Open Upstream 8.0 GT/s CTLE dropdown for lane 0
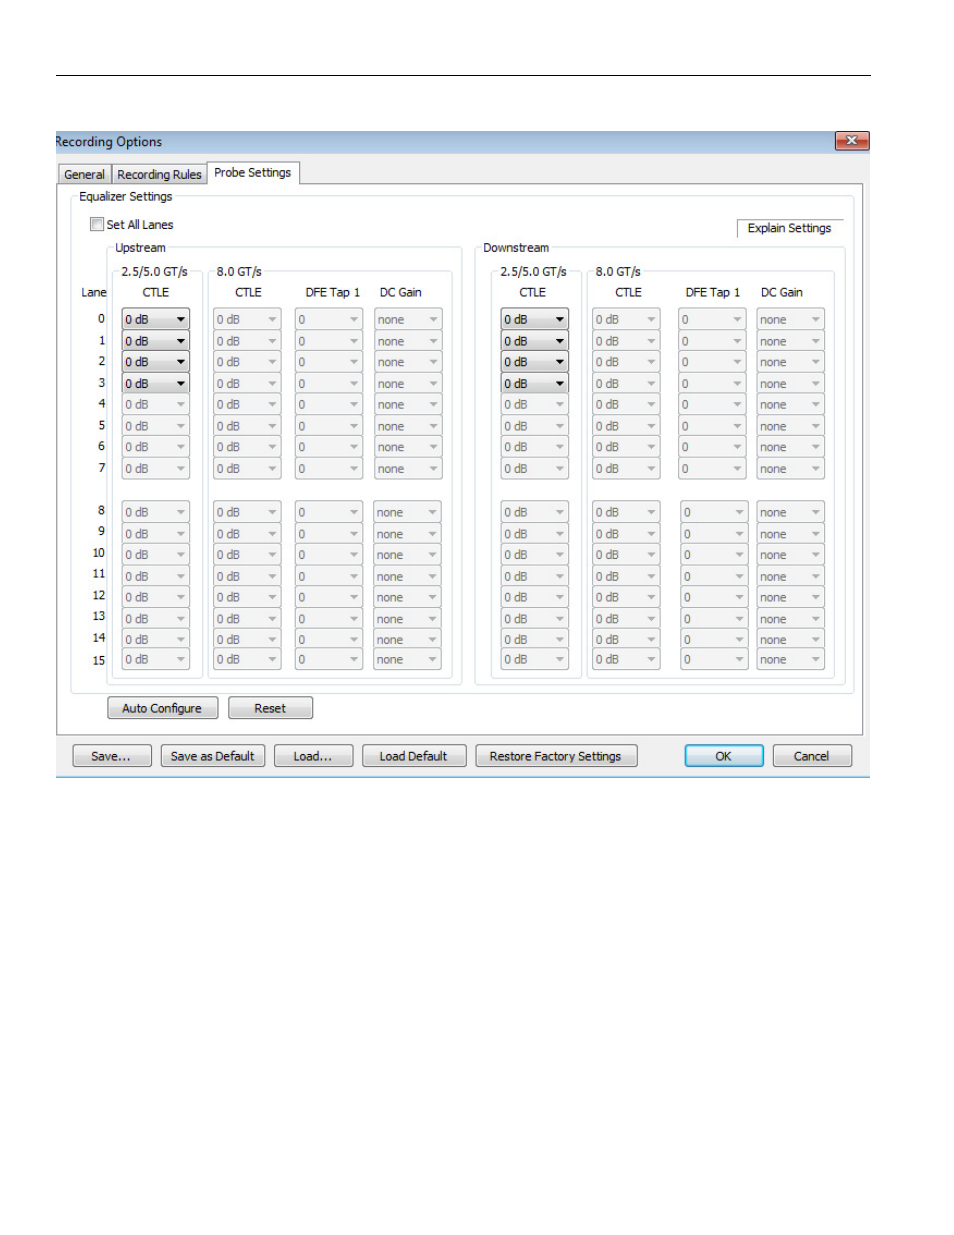 [247, 320]
